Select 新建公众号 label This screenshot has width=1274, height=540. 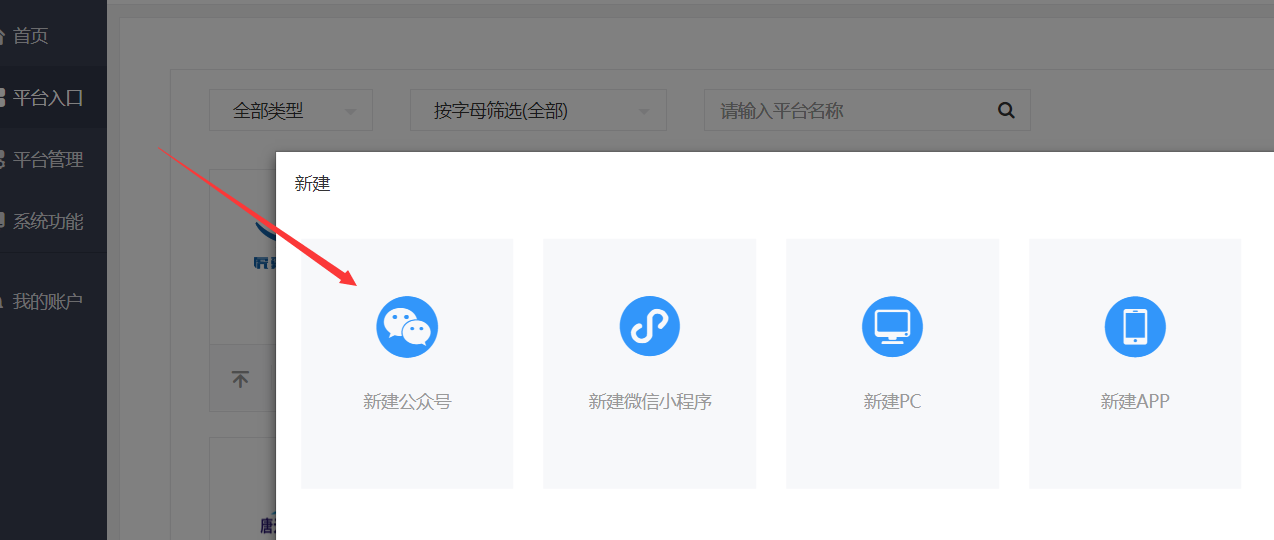(407, 402)
